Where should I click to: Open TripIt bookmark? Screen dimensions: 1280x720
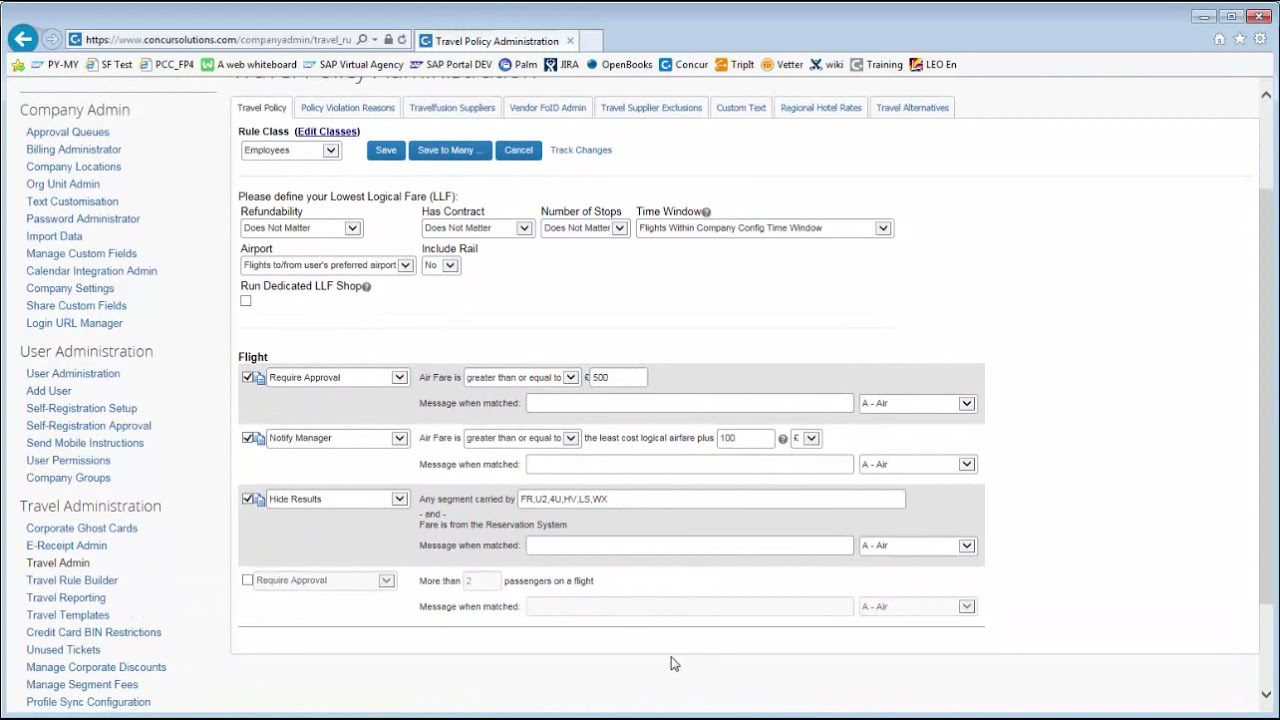735,65
